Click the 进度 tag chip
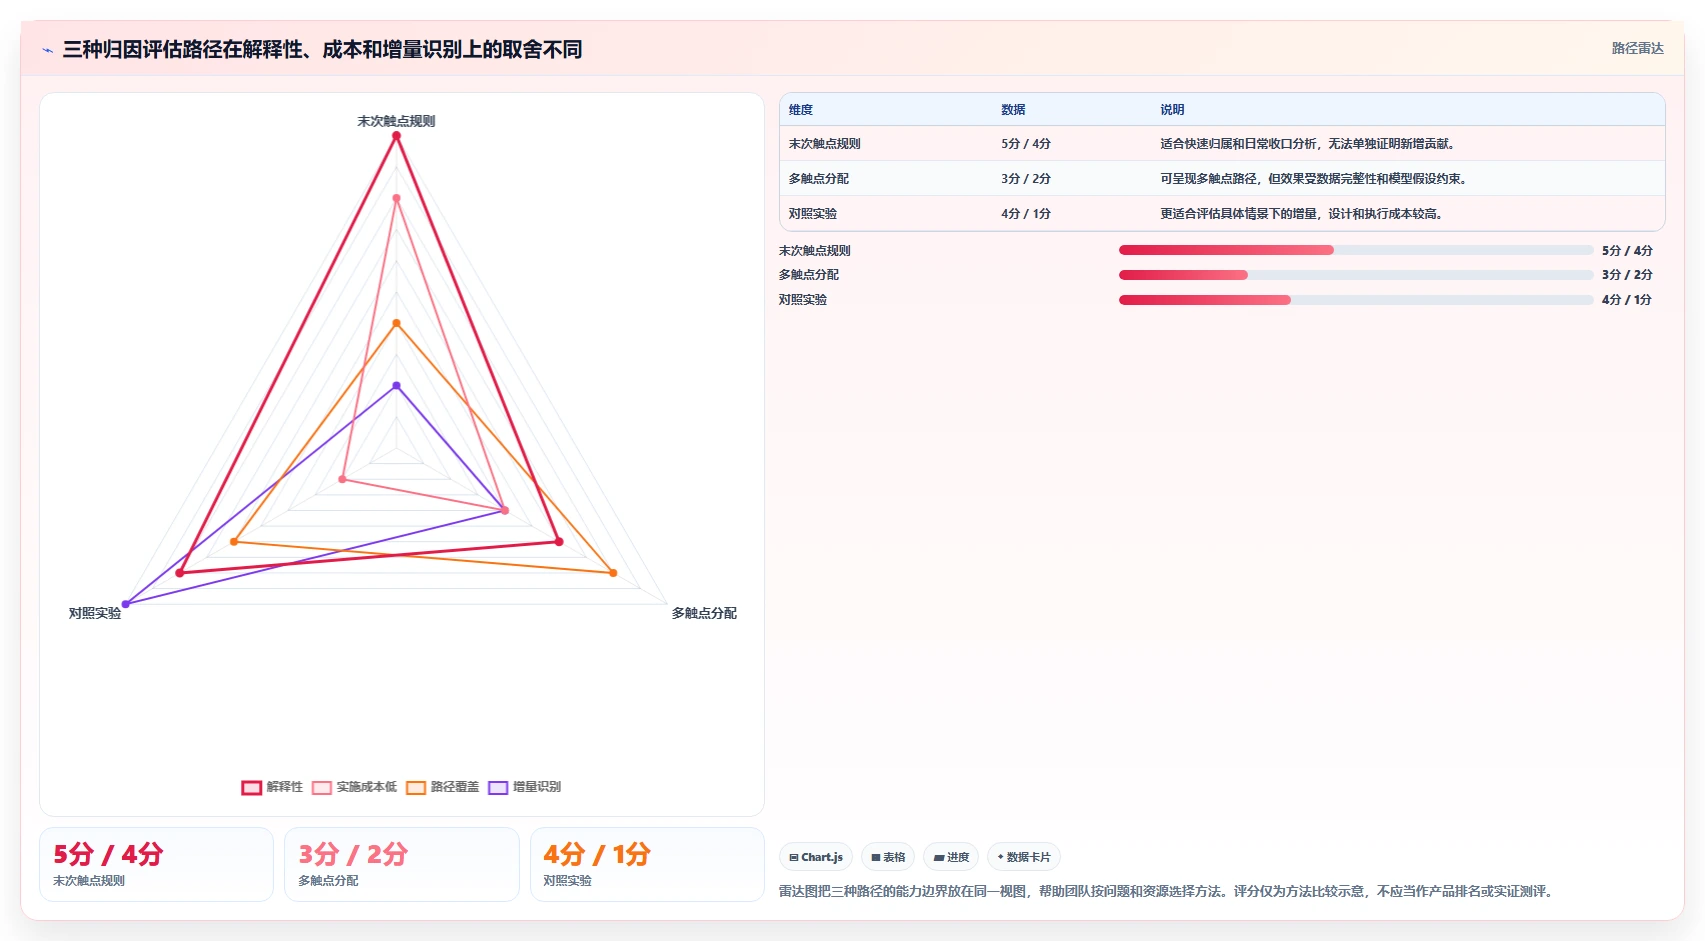The height and width of the screenshot is (941, 1705). click(951, 857)
